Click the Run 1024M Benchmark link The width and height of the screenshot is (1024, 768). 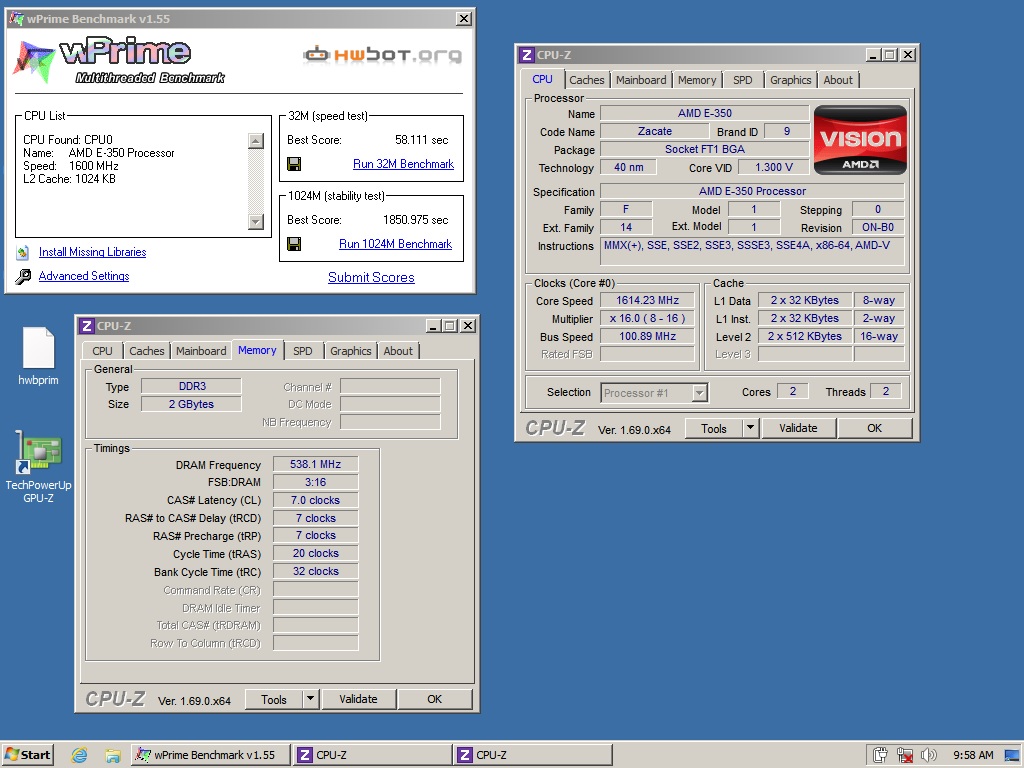click(x=395, y=244)
